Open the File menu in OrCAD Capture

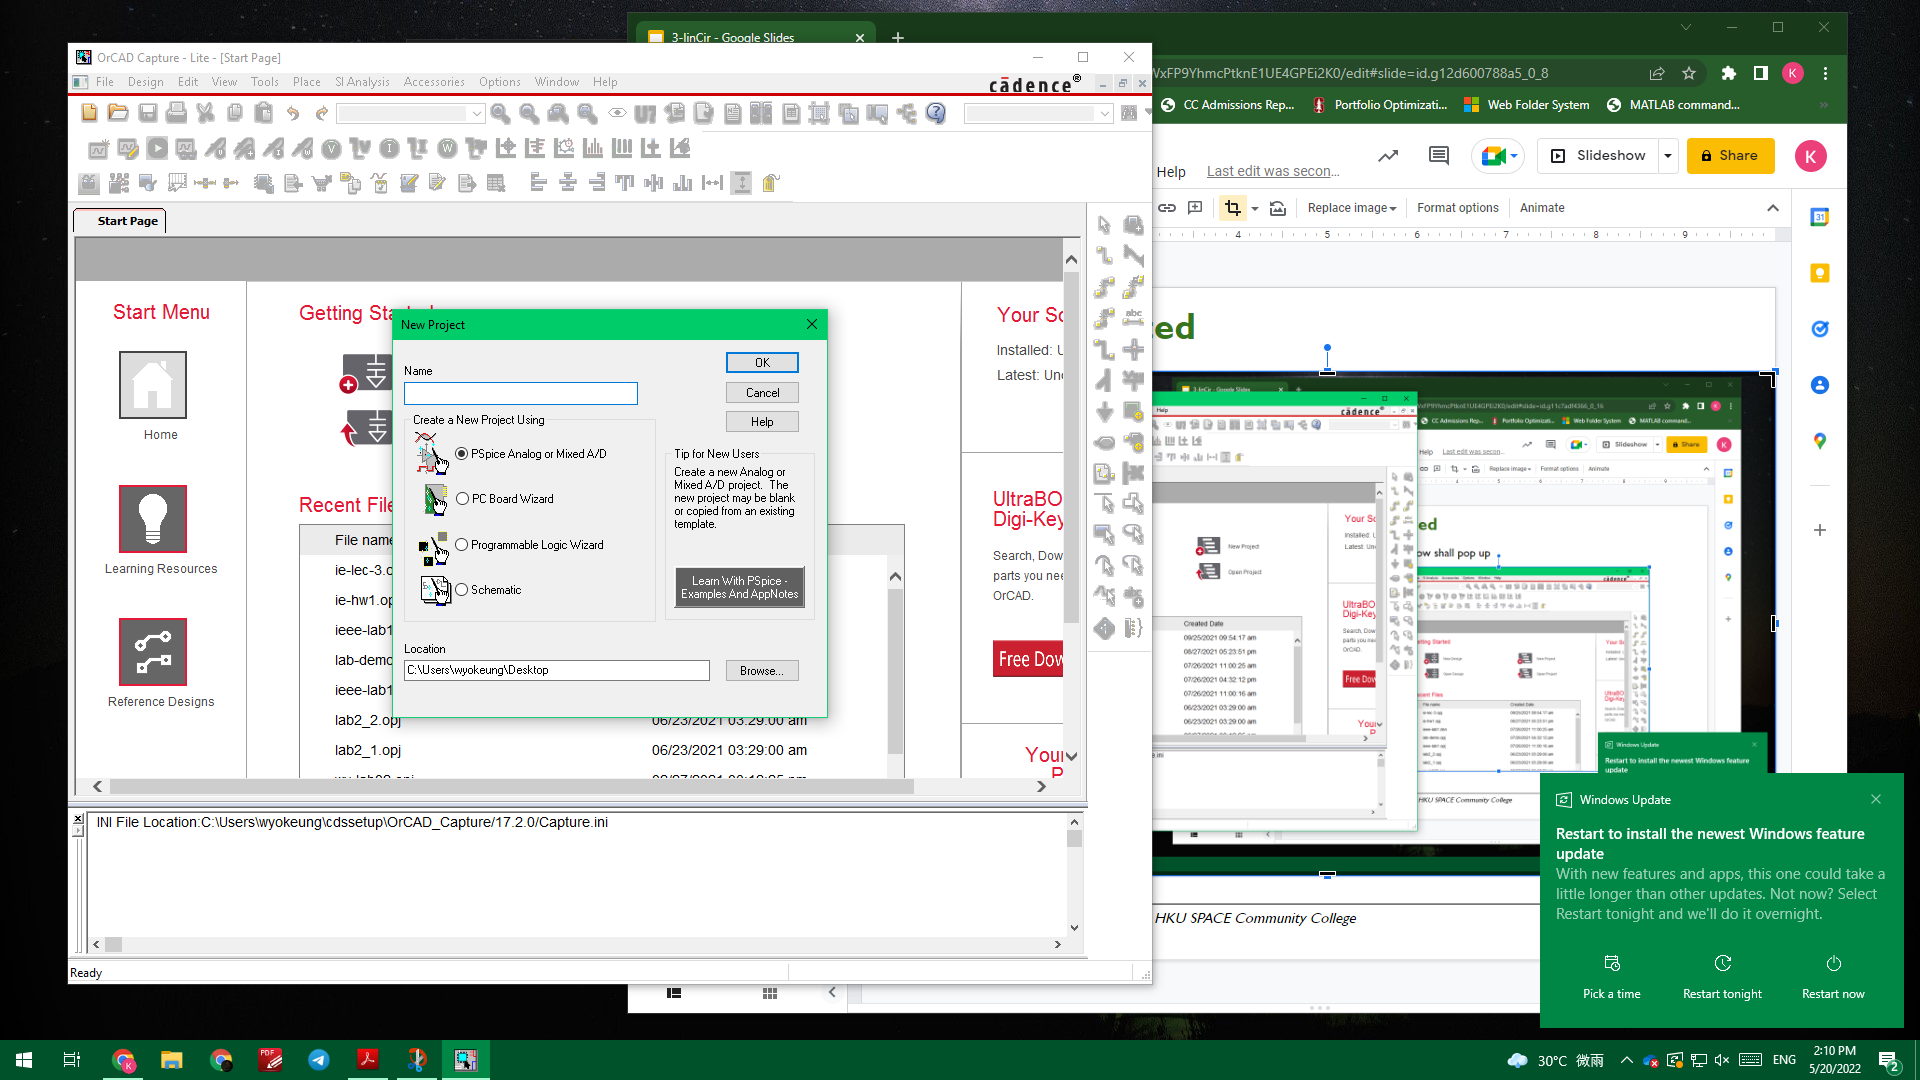coord(105,82)
